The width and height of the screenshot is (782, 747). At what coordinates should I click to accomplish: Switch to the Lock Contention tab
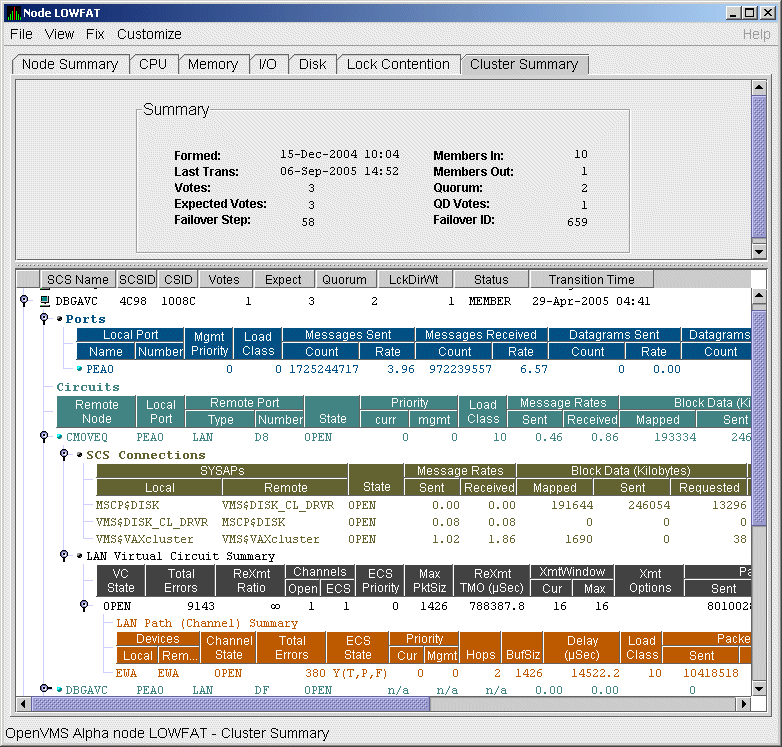(398, 64)
